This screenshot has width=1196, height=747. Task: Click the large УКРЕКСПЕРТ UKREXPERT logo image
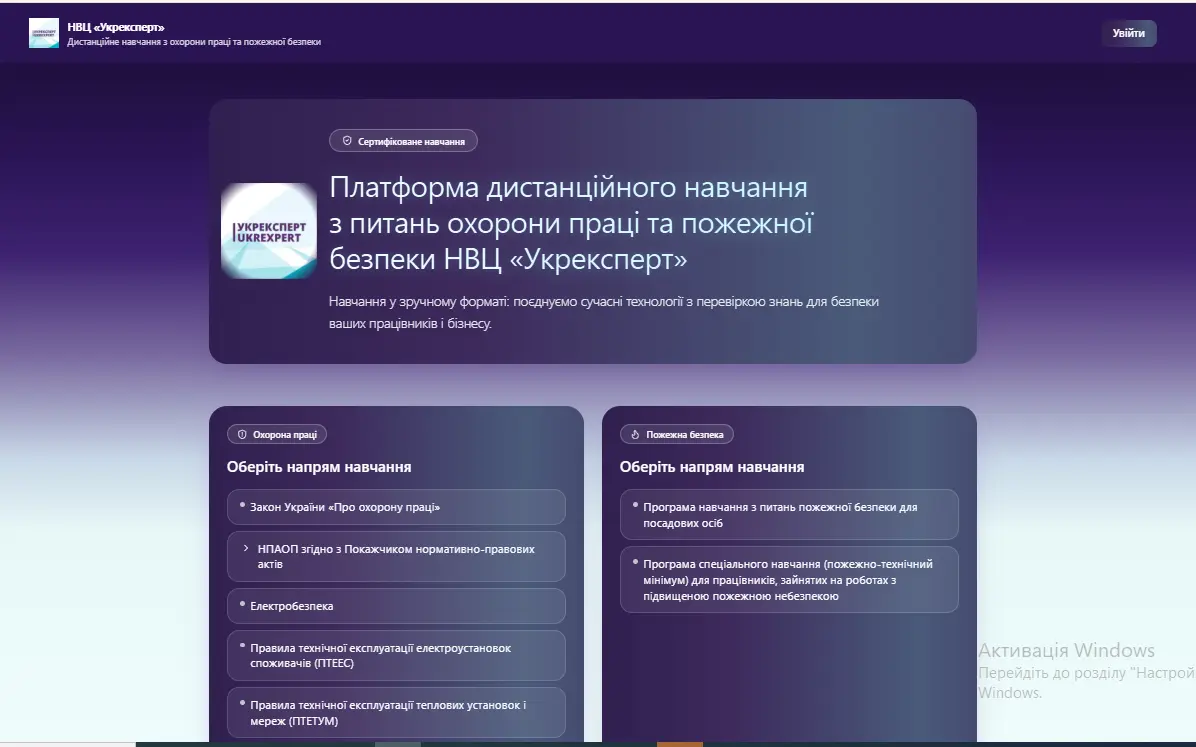(x=268, y=230)
